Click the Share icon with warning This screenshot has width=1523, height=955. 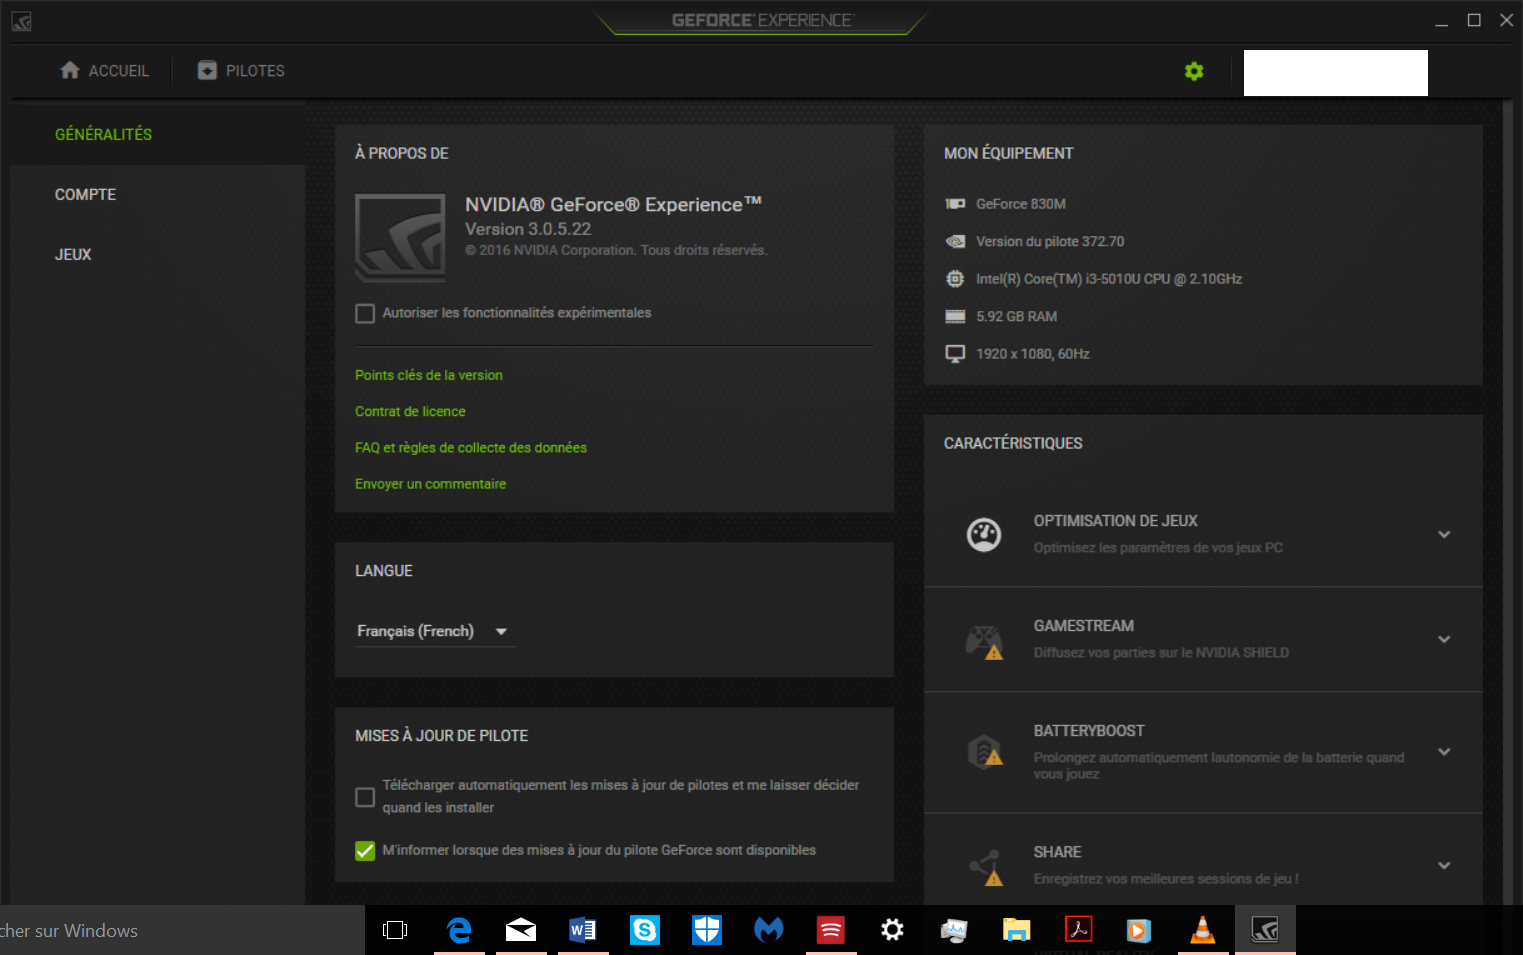click(986, 867)
